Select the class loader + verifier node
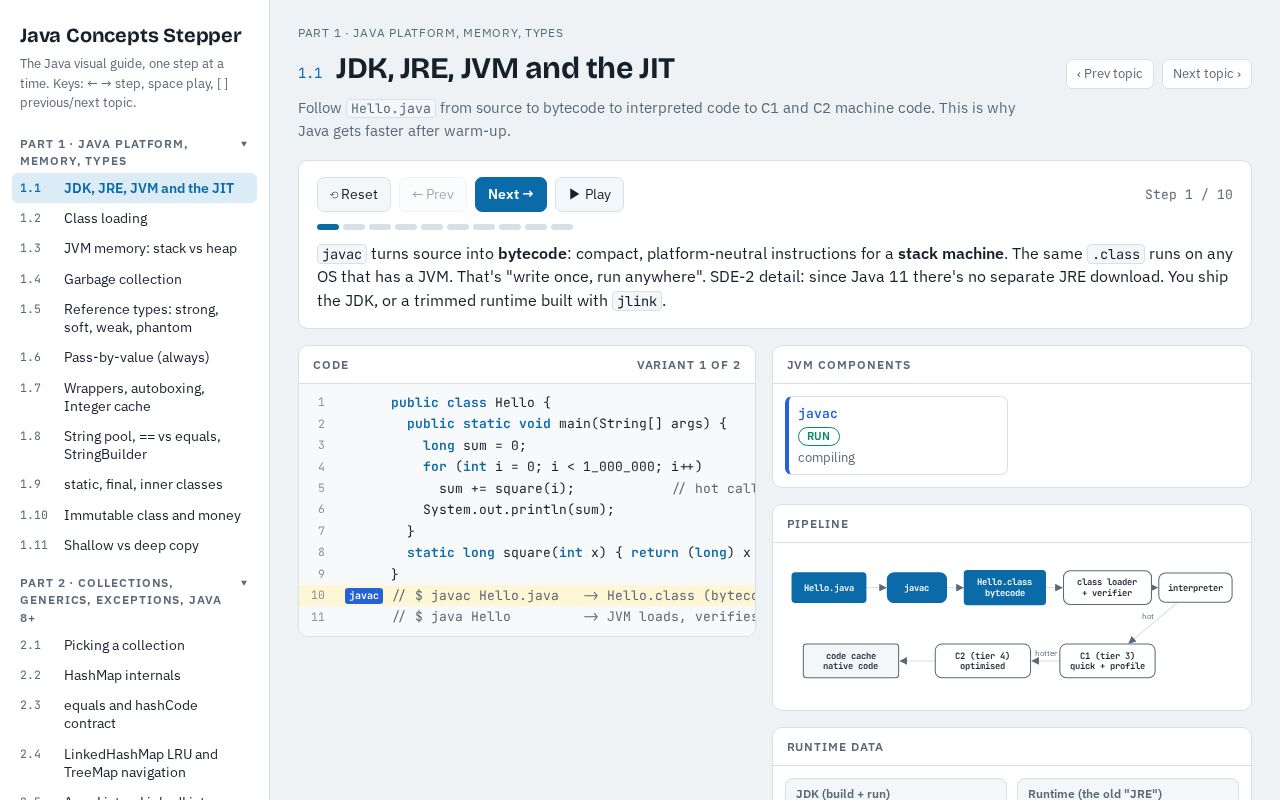Image resolution: width=1280 pixels, height=800 pixels. (x=1107, y=587)
